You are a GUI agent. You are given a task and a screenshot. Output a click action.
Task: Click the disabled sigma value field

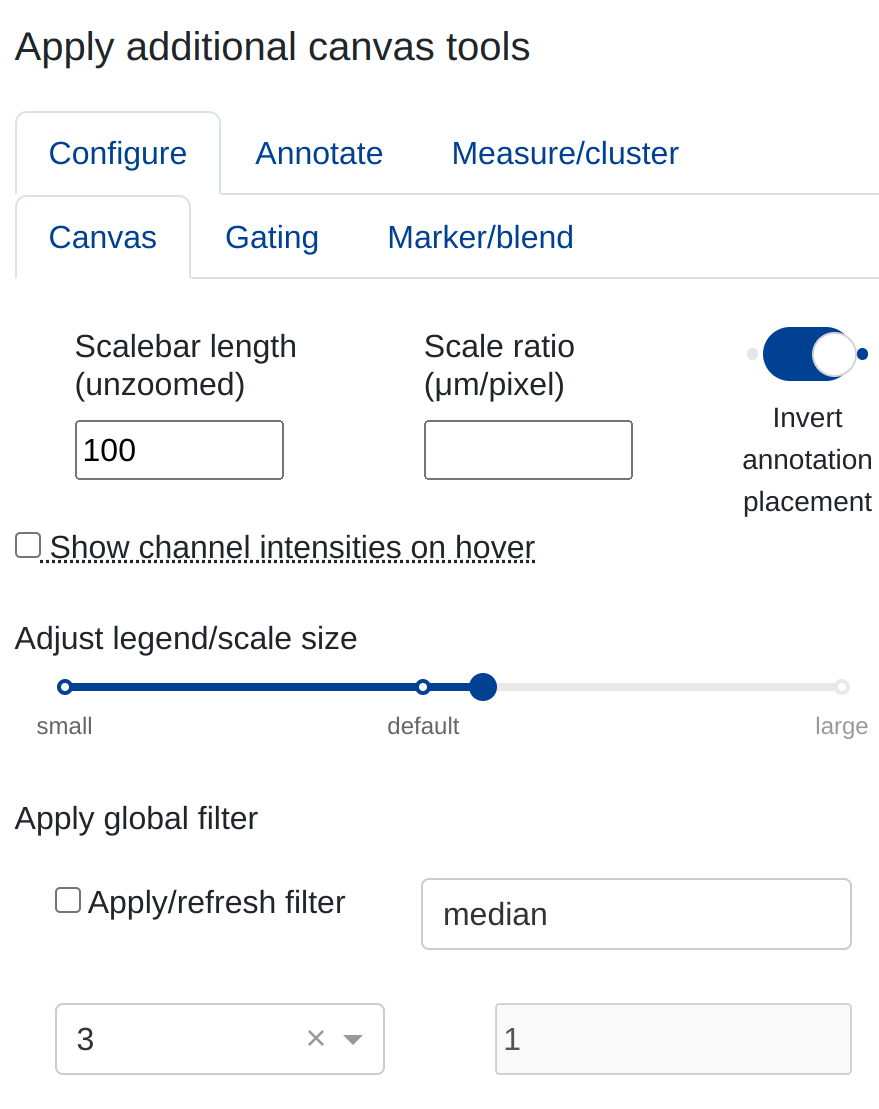673,1039
